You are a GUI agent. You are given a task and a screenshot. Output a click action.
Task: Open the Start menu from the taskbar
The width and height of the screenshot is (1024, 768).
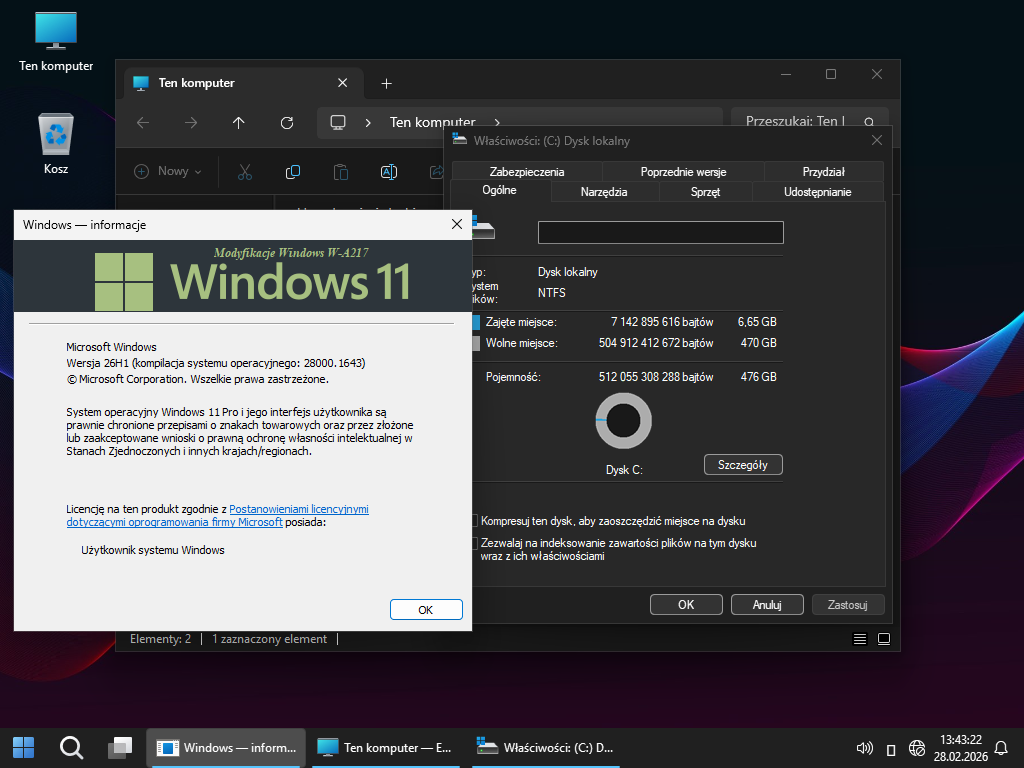coord(23,747)
